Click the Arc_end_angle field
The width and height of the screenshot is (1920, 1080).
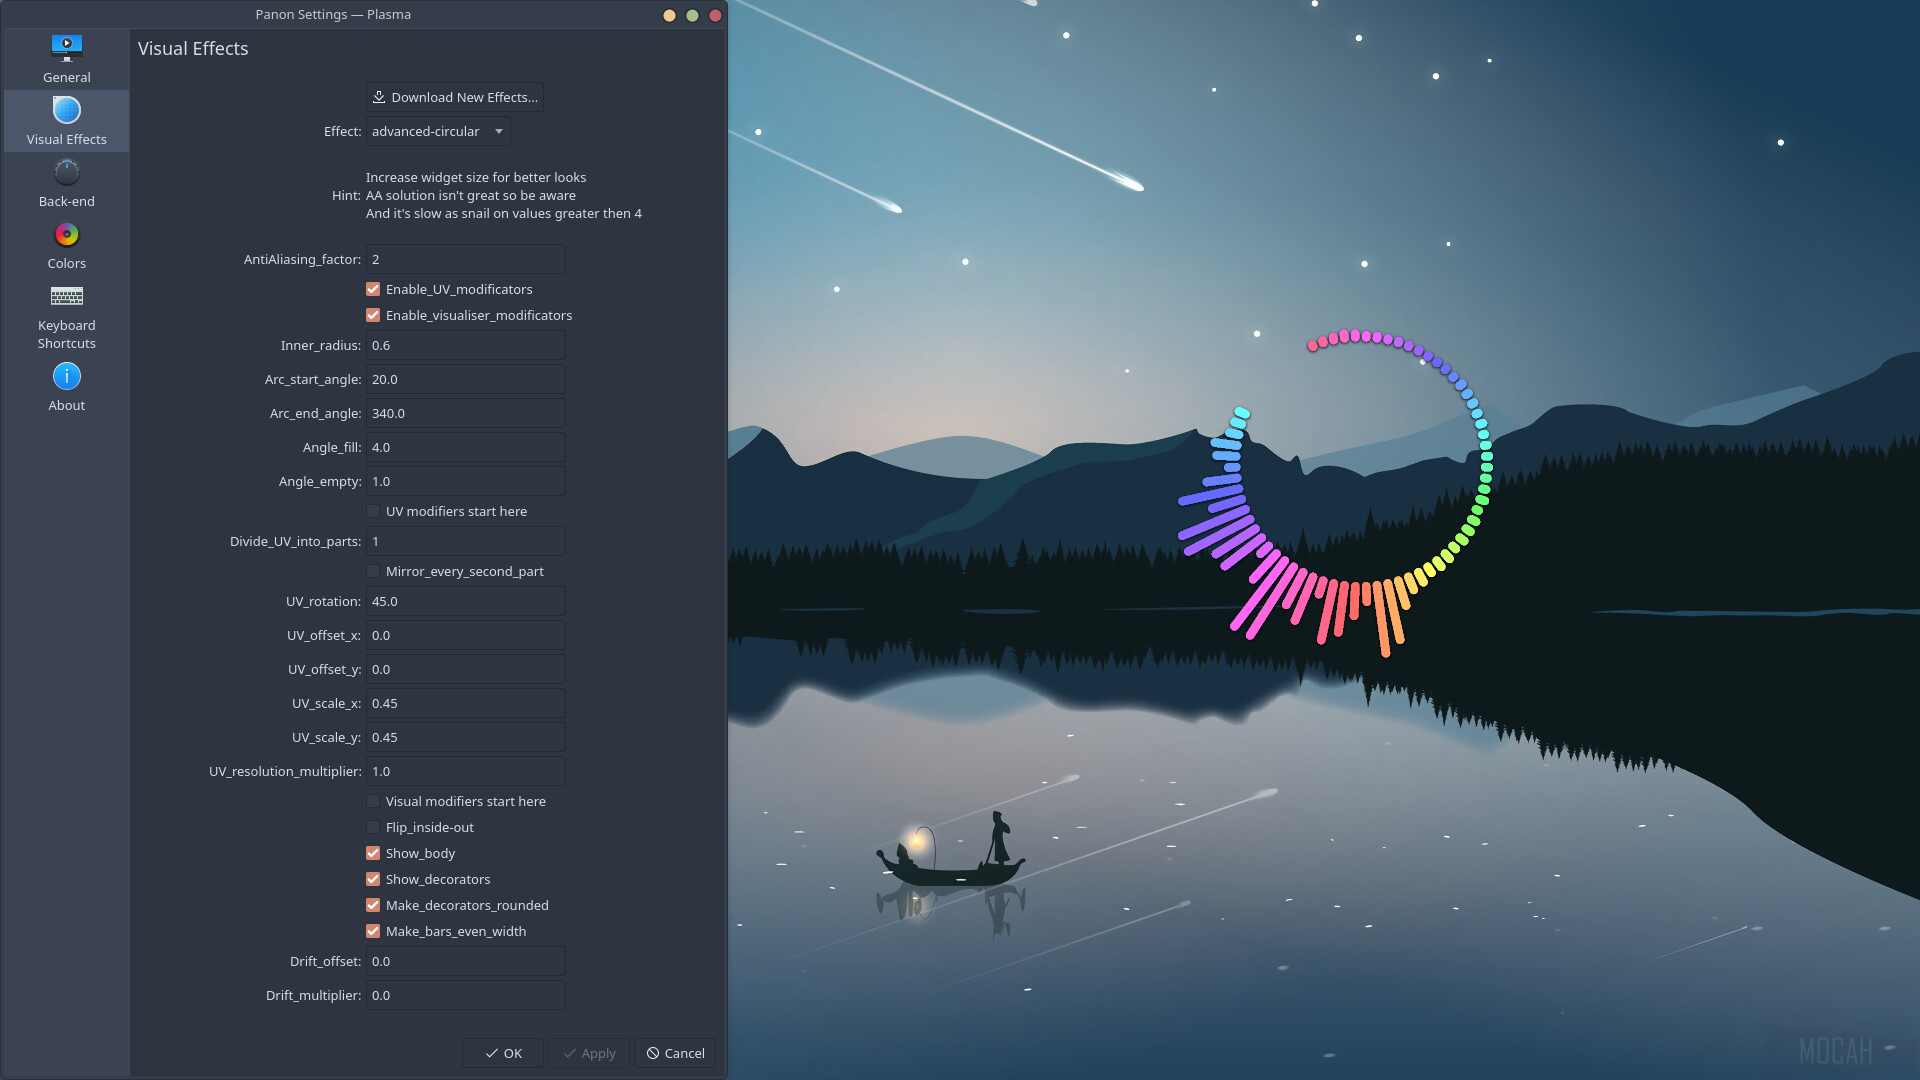coord(465,413)
